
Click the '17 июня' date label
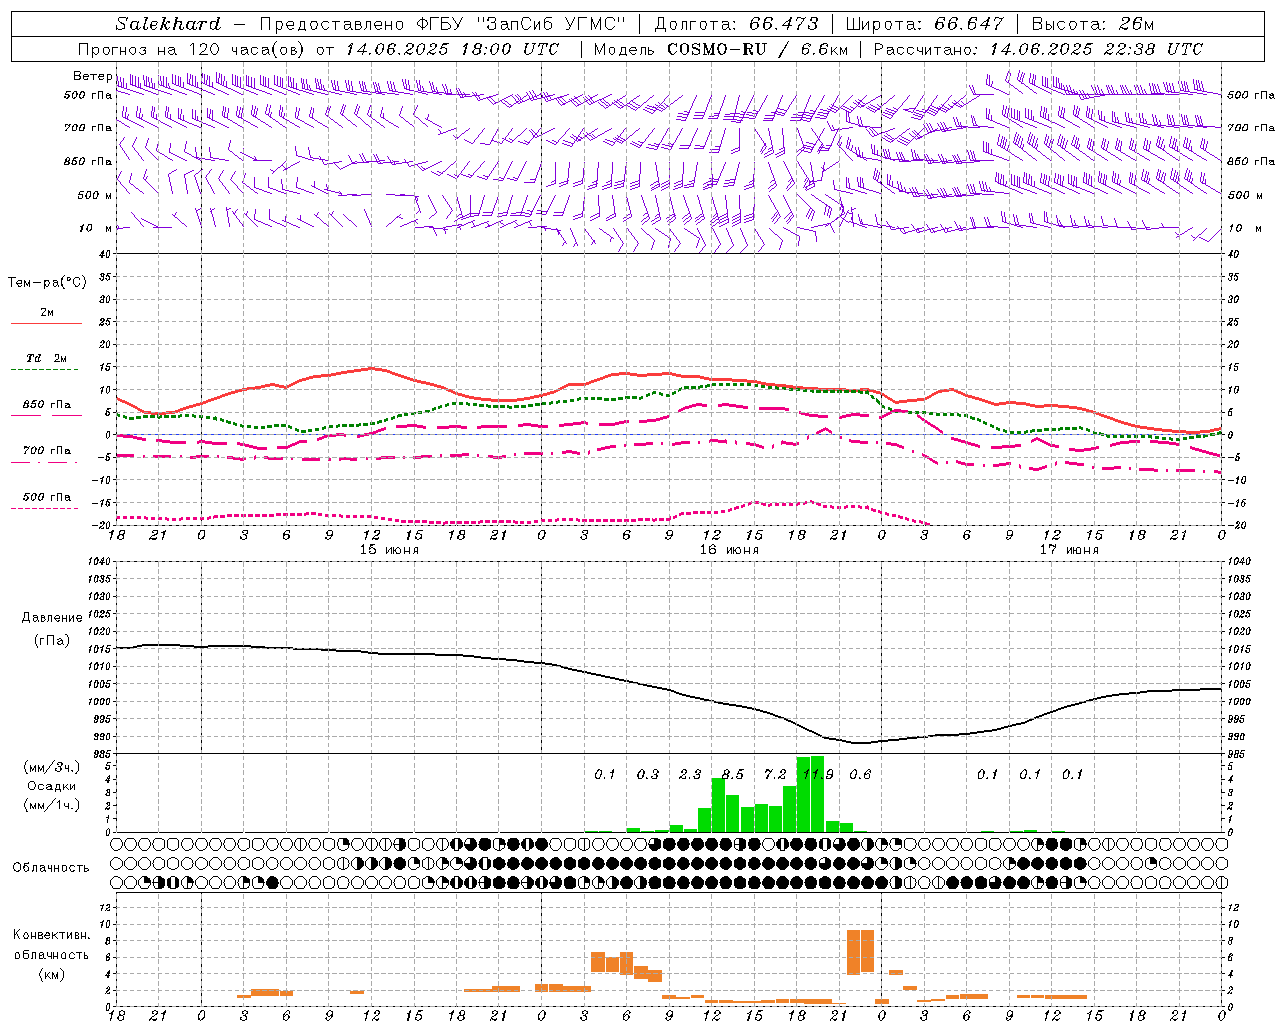(1069, 550)
